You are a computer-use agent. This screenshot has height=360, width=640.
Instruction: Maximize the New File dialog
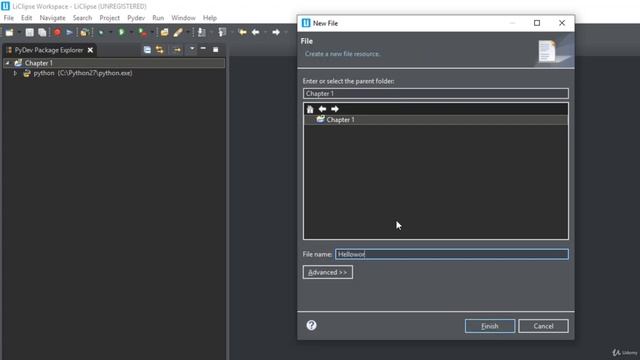[x=537, y=23]
